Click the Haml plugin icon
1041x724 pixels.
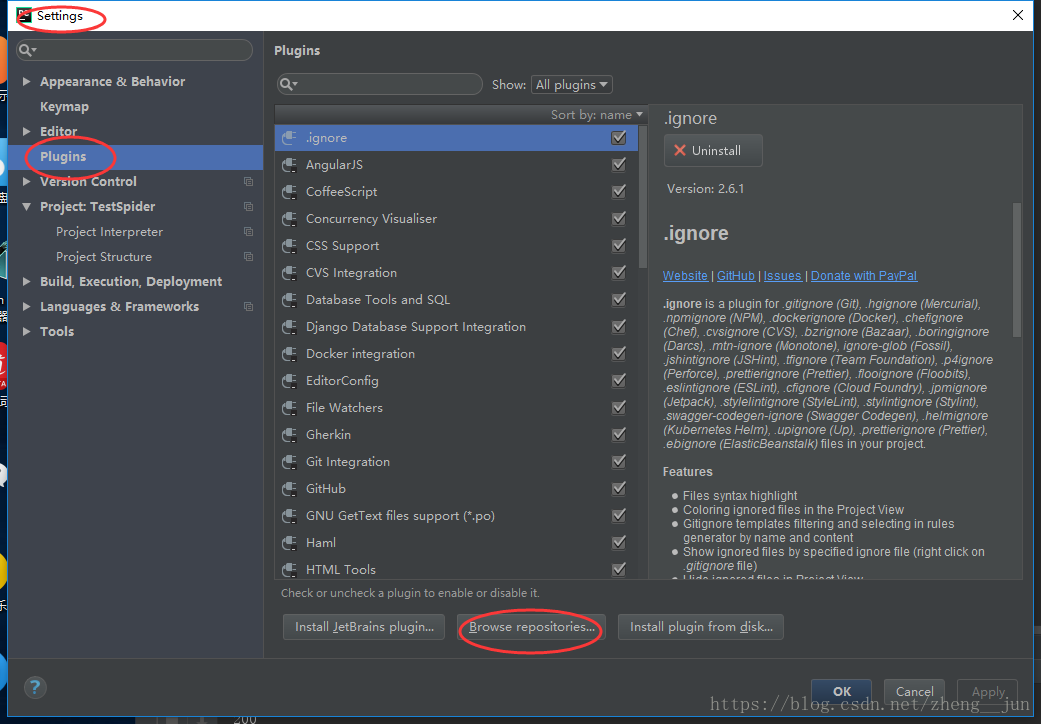[289, 543]
